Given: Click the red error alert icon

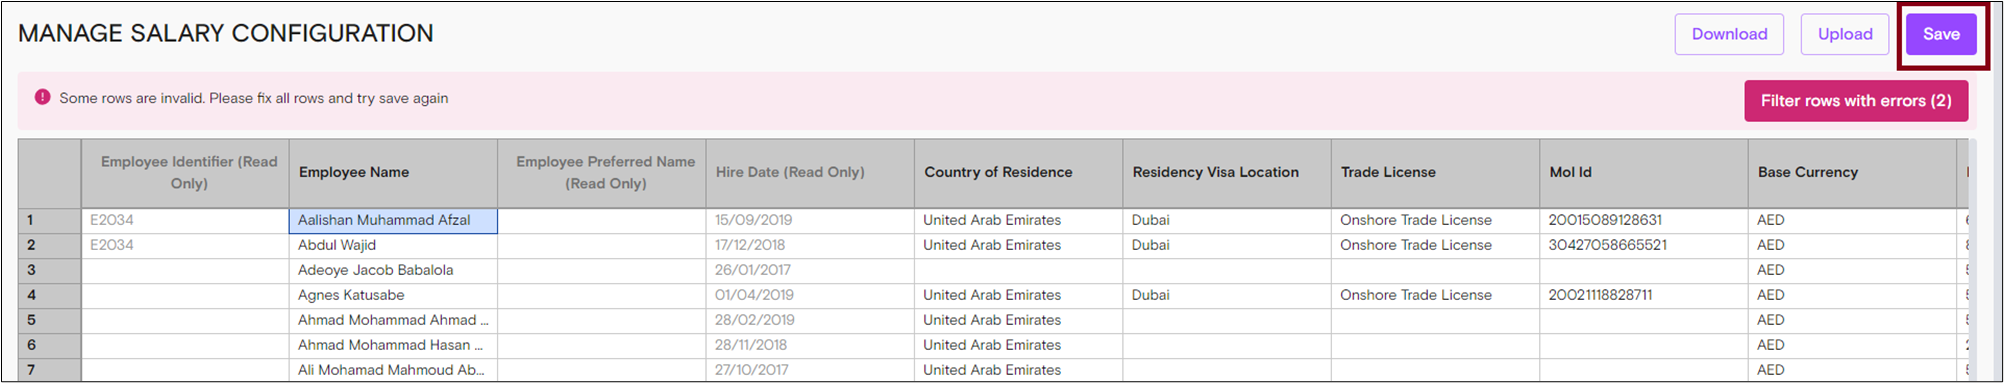Looking at the screenshot, I should click(42, 97).
